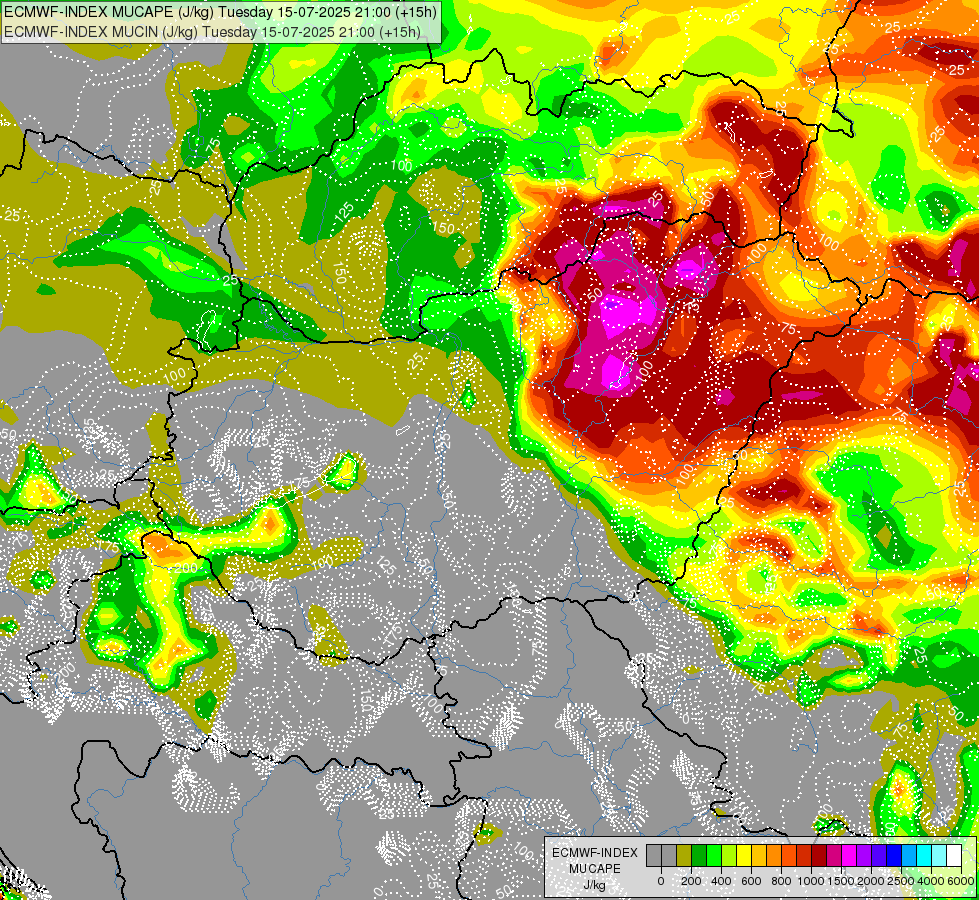Viewport: 979px width, 900px height.
Task: Click the legend scale value 6000
Action: pos(960,881)
